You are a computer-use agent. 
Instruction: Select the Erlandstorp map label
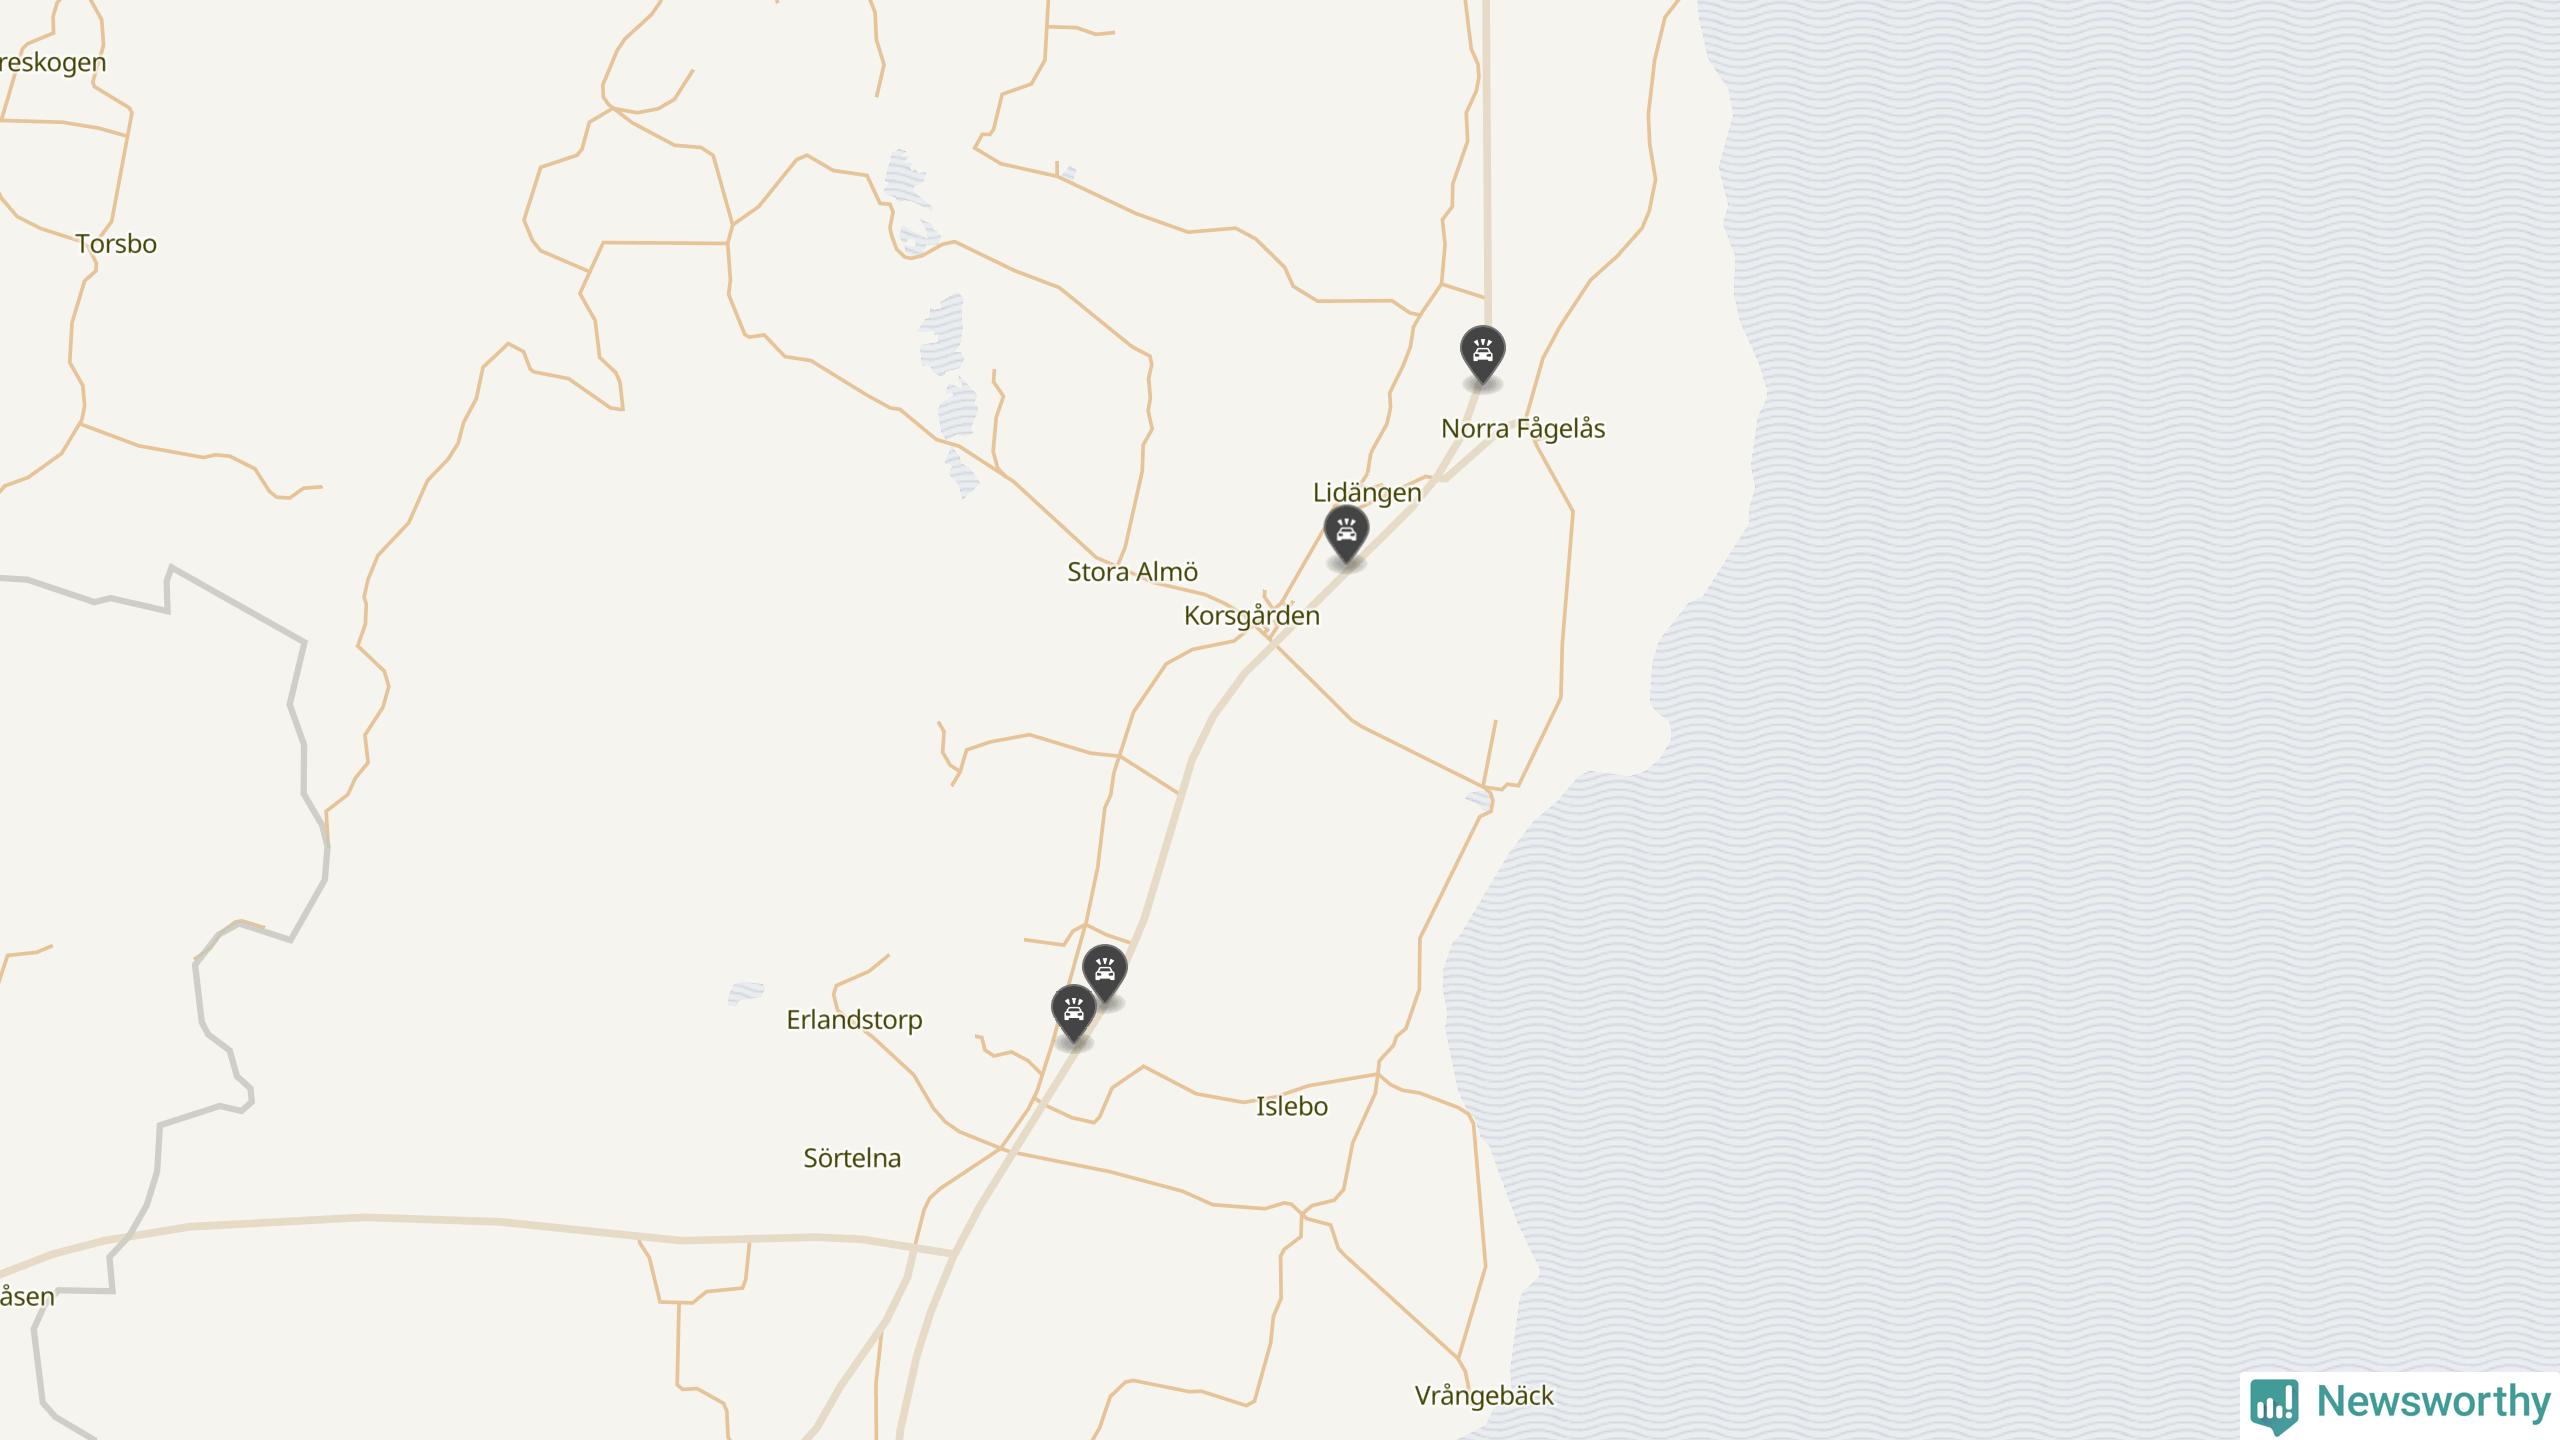854,1020
